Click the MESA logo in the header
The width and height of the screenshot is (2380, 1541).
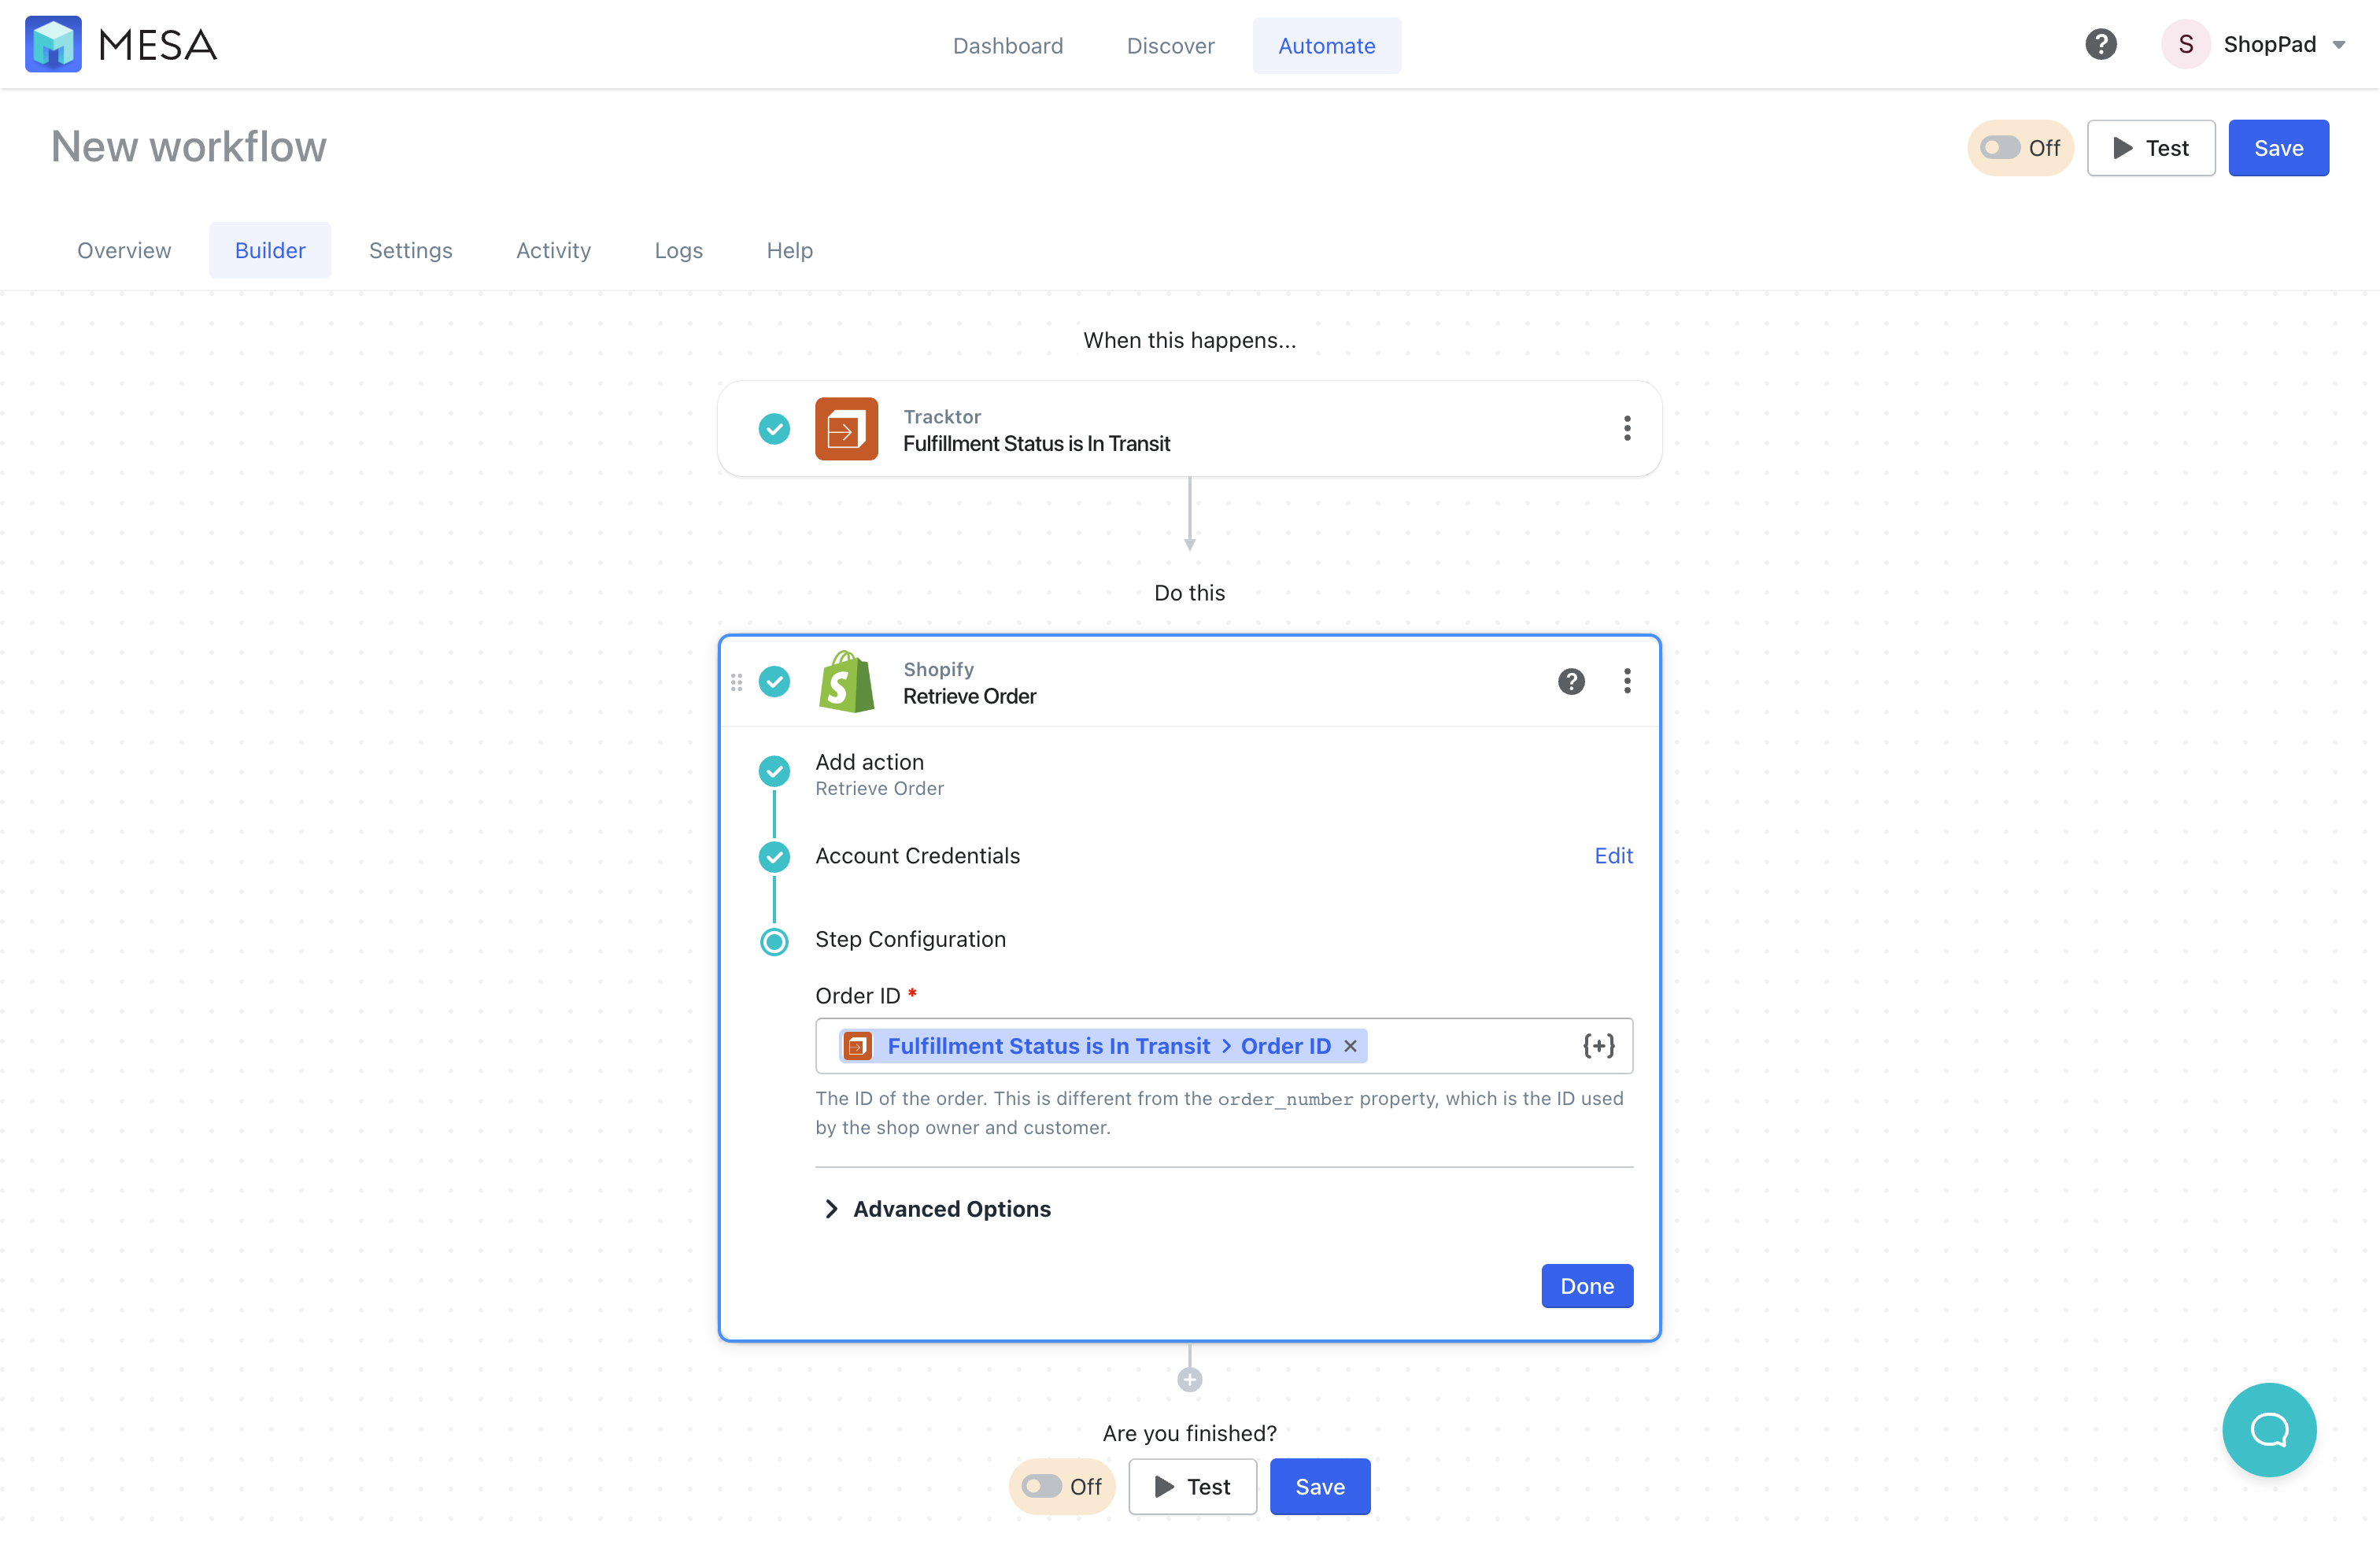[x=121, y=45]
